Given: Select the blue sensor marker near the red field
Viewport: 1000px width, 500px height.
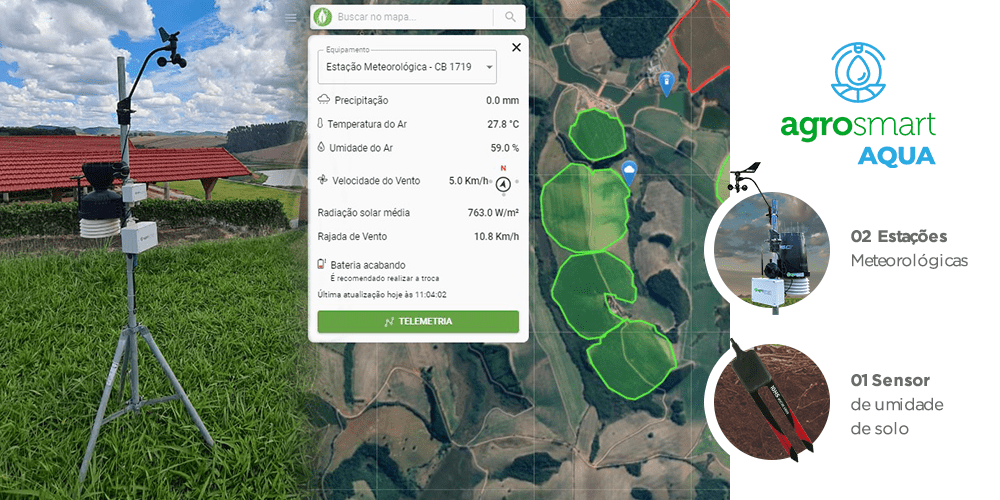Looking at the screenshot, I should [666, 84].
